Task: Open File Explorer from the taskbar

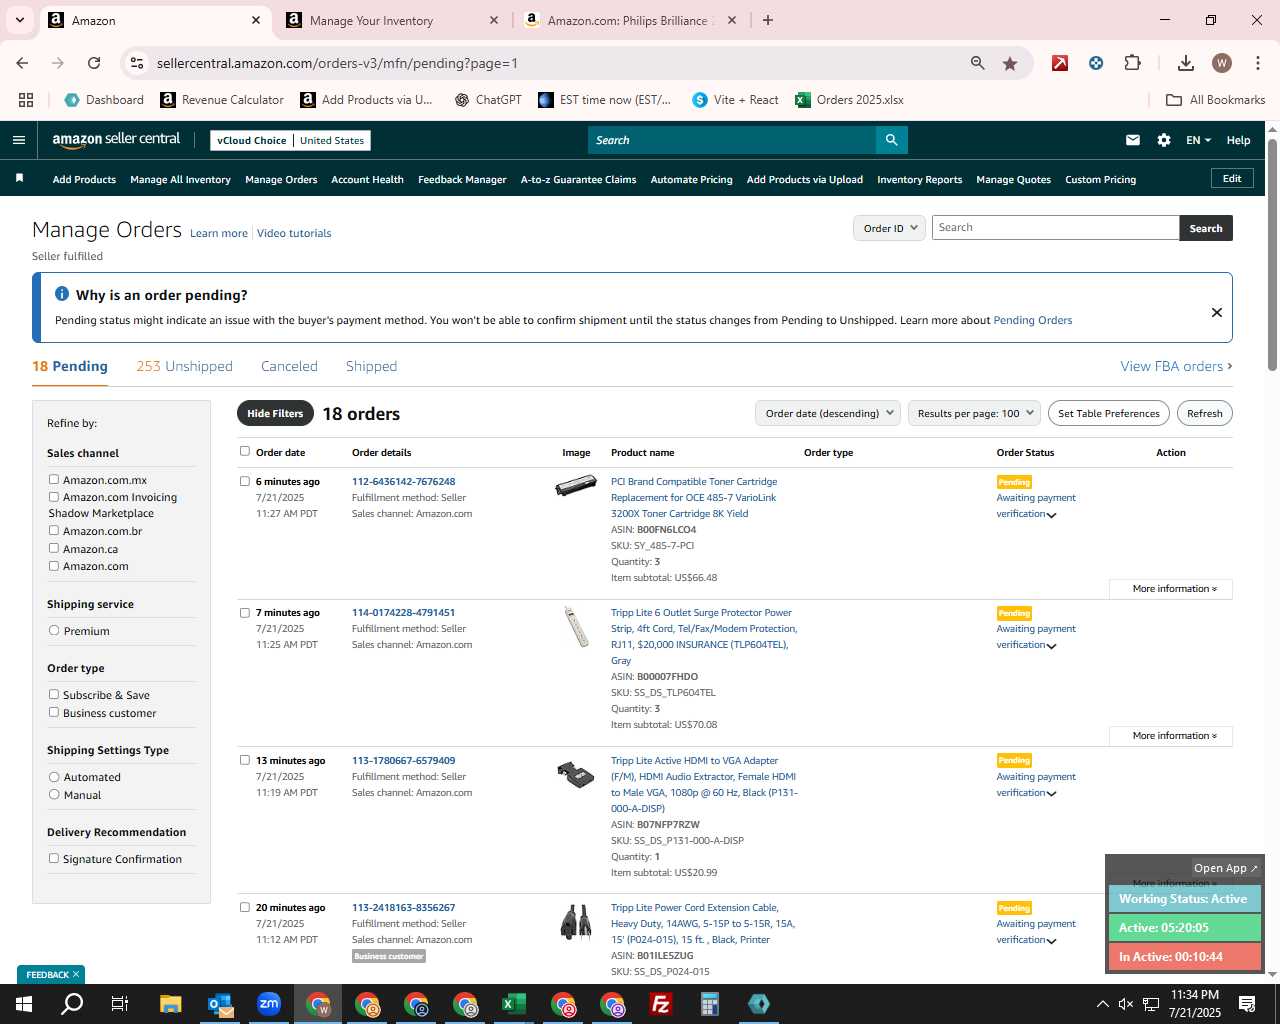Action: coord(171,1004)
